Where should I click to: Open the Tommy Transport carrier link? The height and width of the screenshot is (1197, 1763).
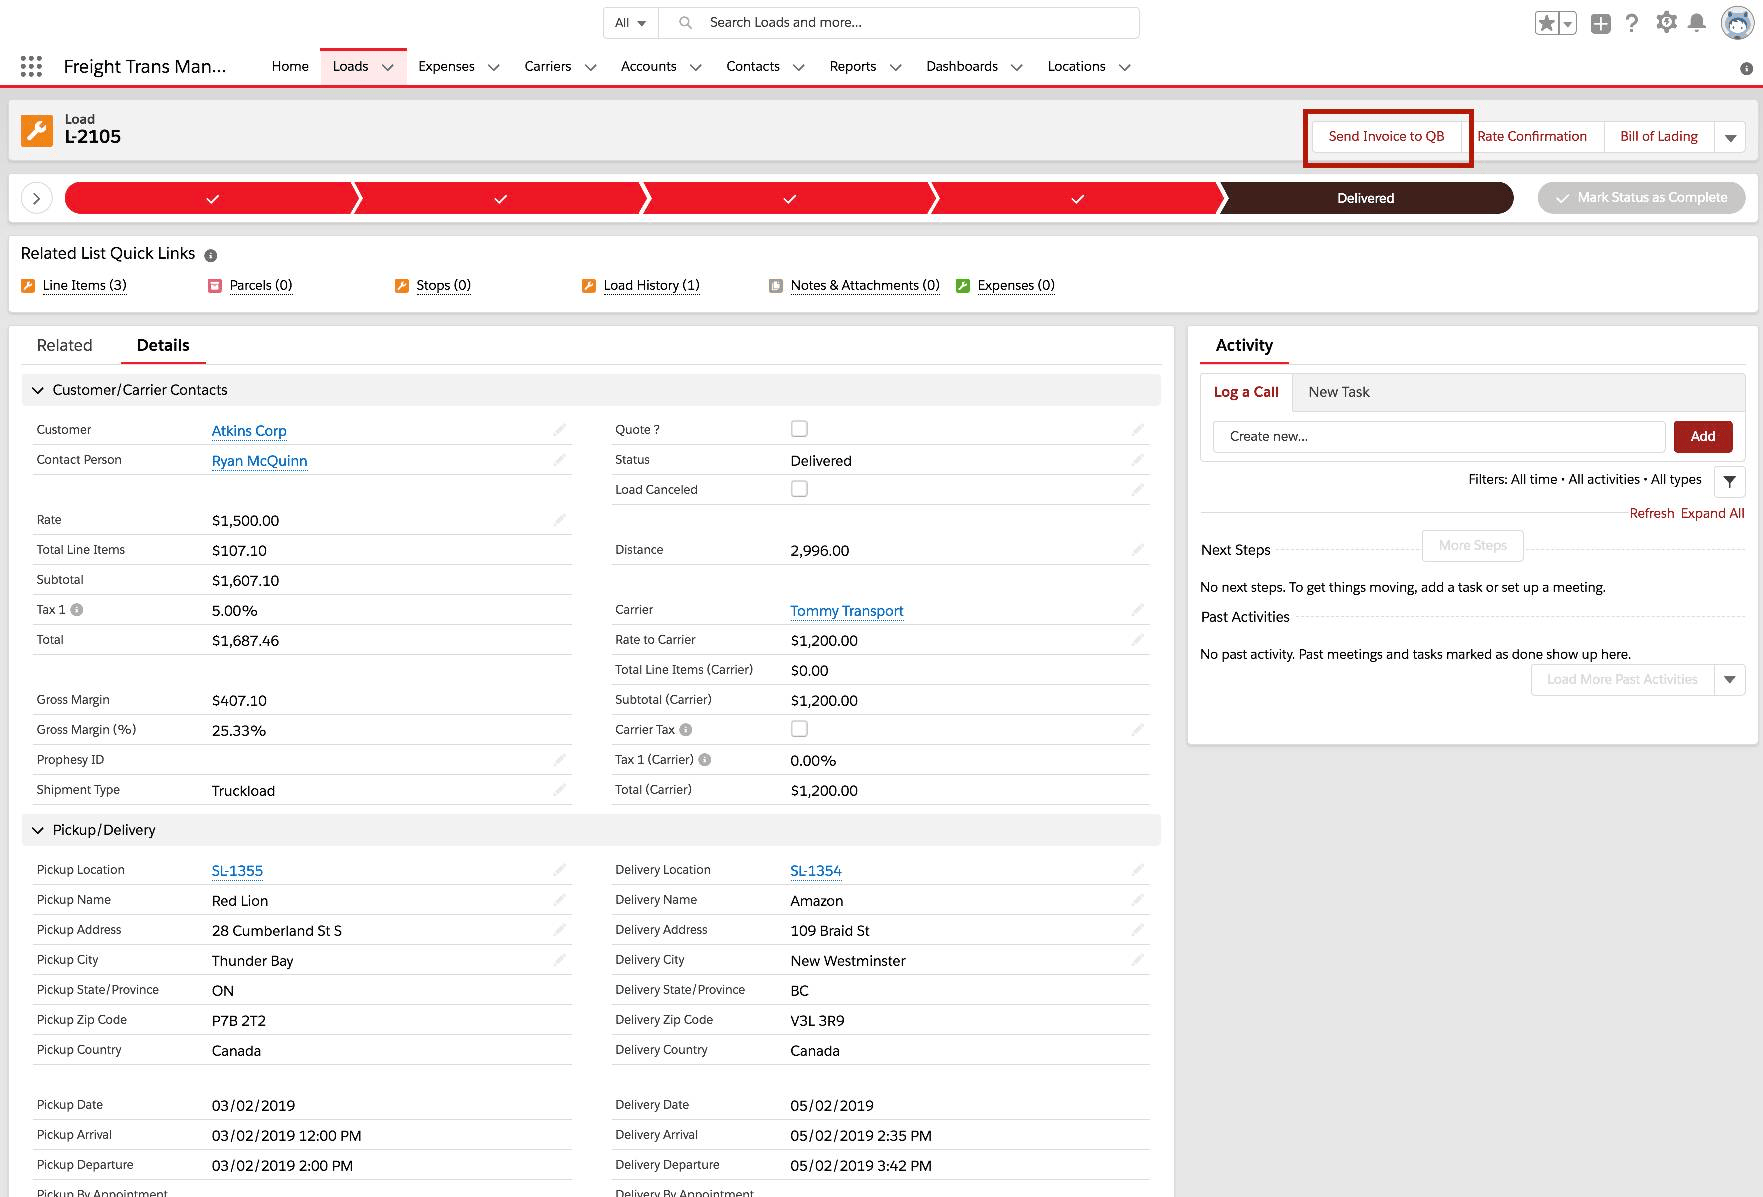pos(847,610)
